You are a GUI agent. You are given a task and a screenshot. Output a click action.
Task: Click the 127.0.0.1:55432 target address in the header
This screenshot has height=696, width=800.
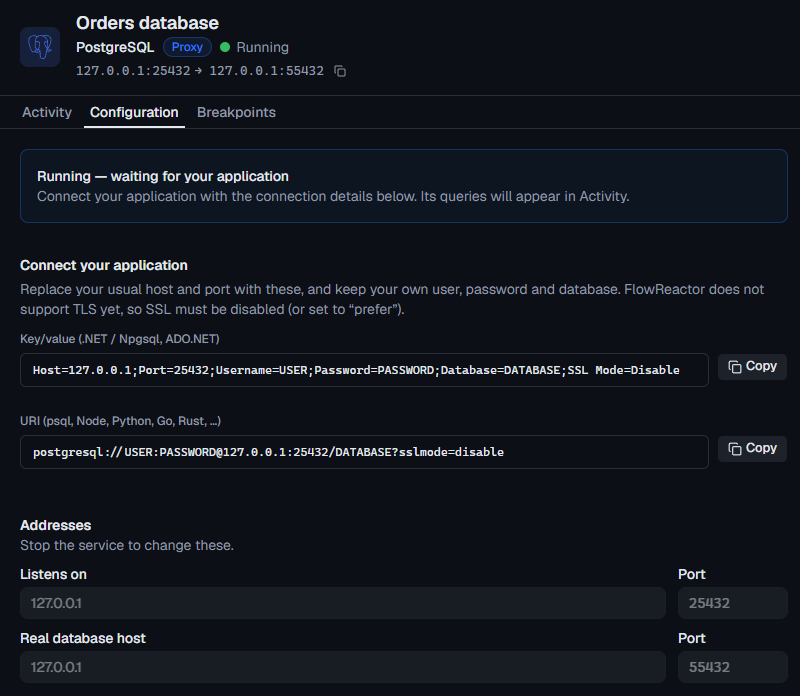(x=266, y=71)
